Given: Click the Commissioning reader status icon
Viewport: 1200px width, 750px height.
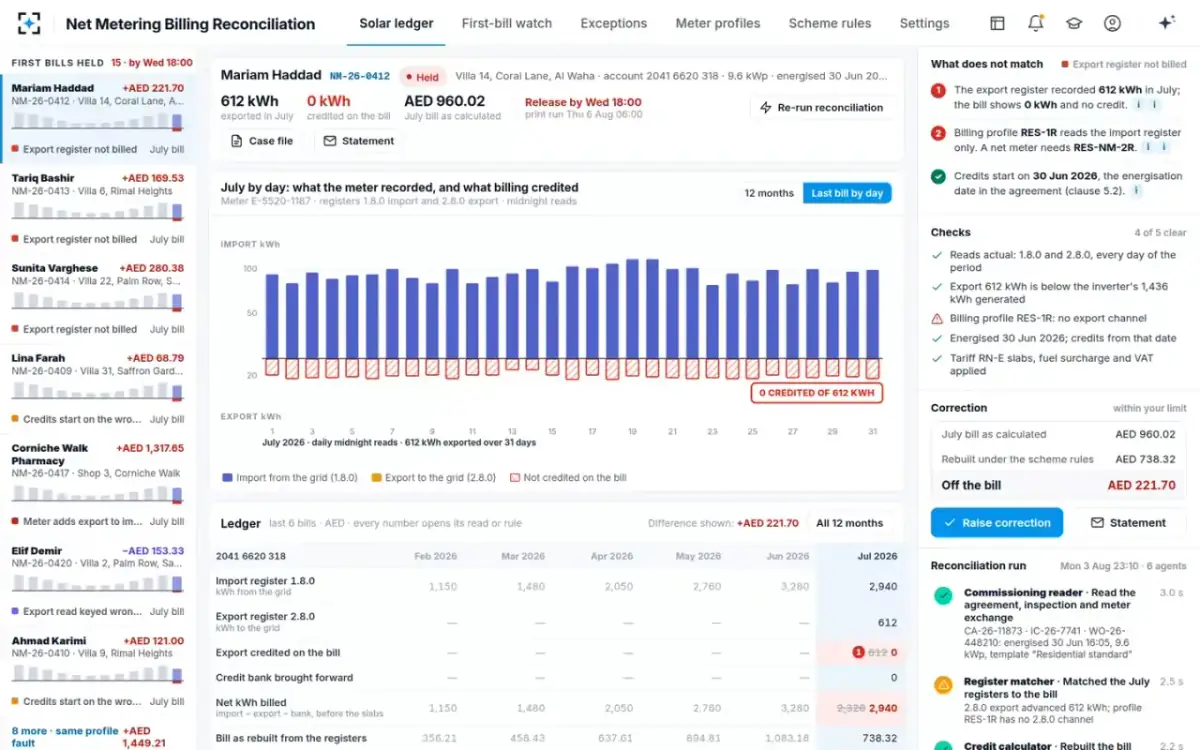Looking at the screenshot, I should (x=942, y=596).
